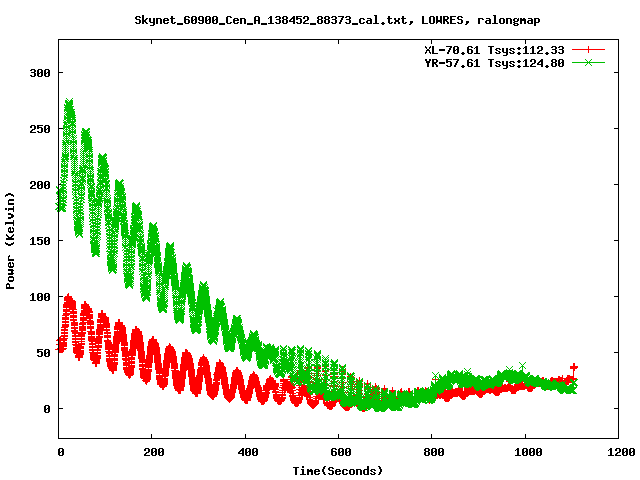Viewport: 640px width, 480px height.
Task: Click the y-axis label Power (Kelvin)
Action: point(10,241)
